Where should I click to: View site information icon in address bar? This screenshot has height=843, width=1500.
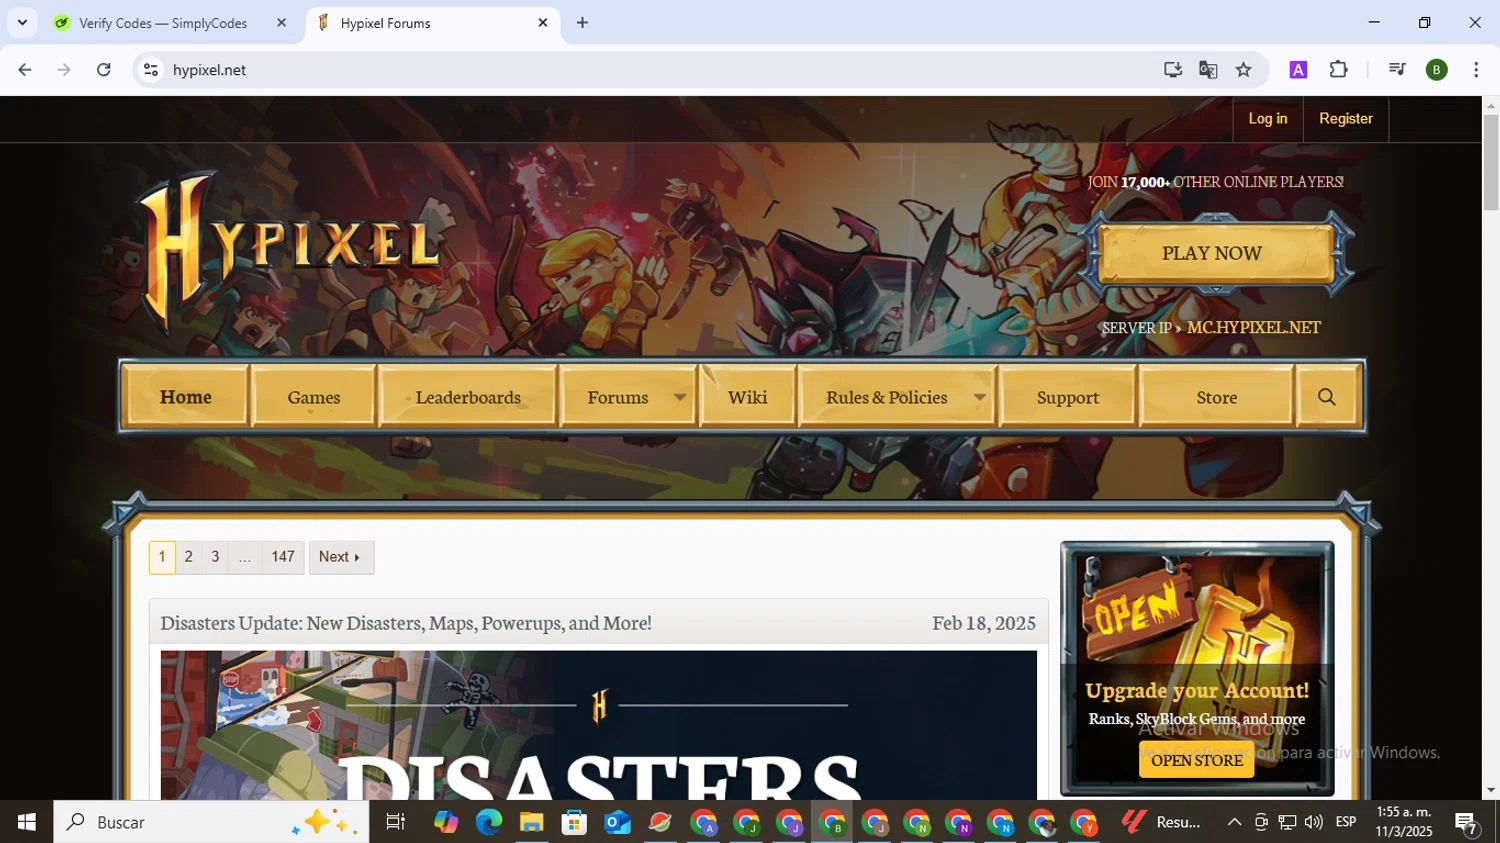(151, 70)
